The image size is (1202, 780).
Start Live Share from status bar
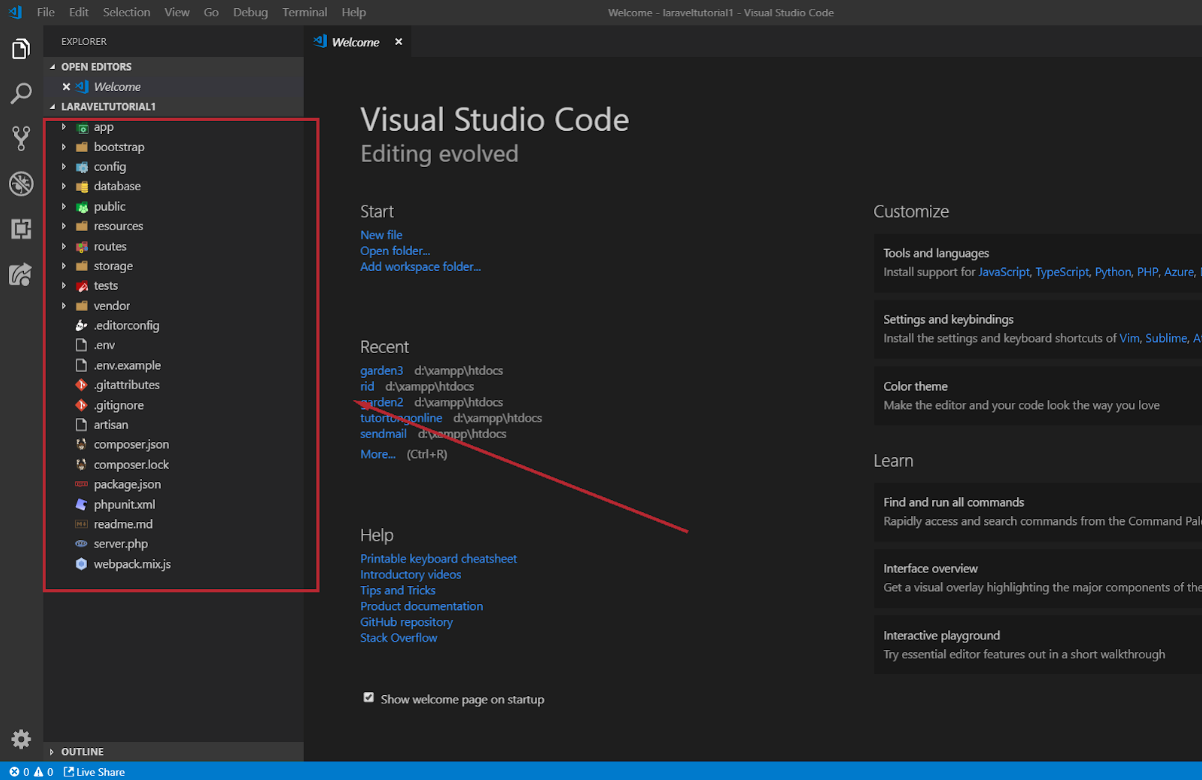(94, 772)
